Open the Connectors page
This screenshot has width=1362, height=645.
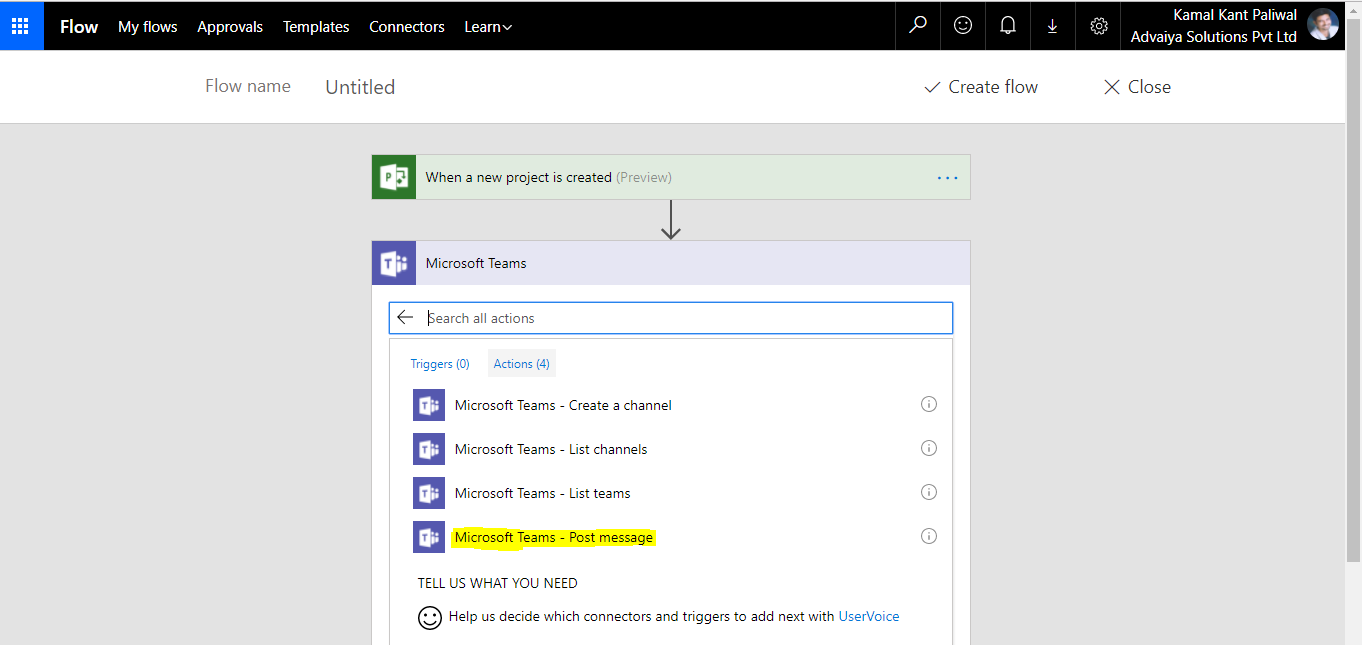point(407,27)
